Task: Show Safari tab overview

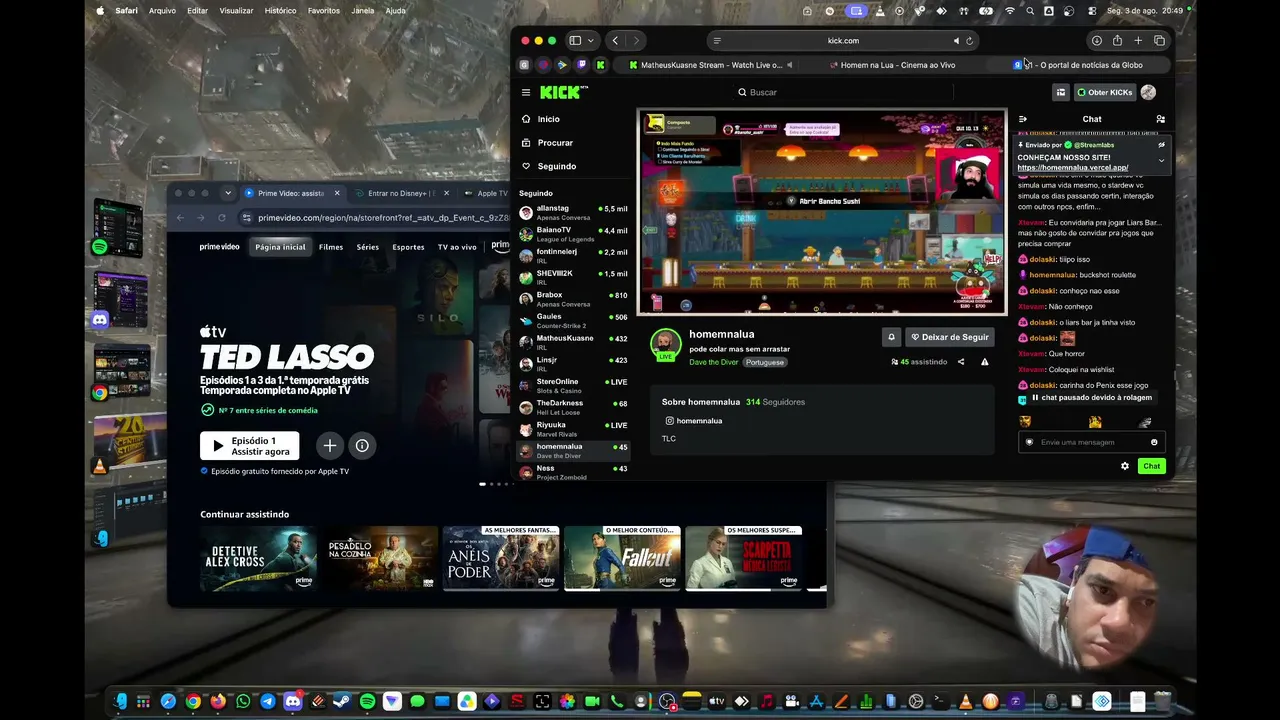Action: point(1159,41)
